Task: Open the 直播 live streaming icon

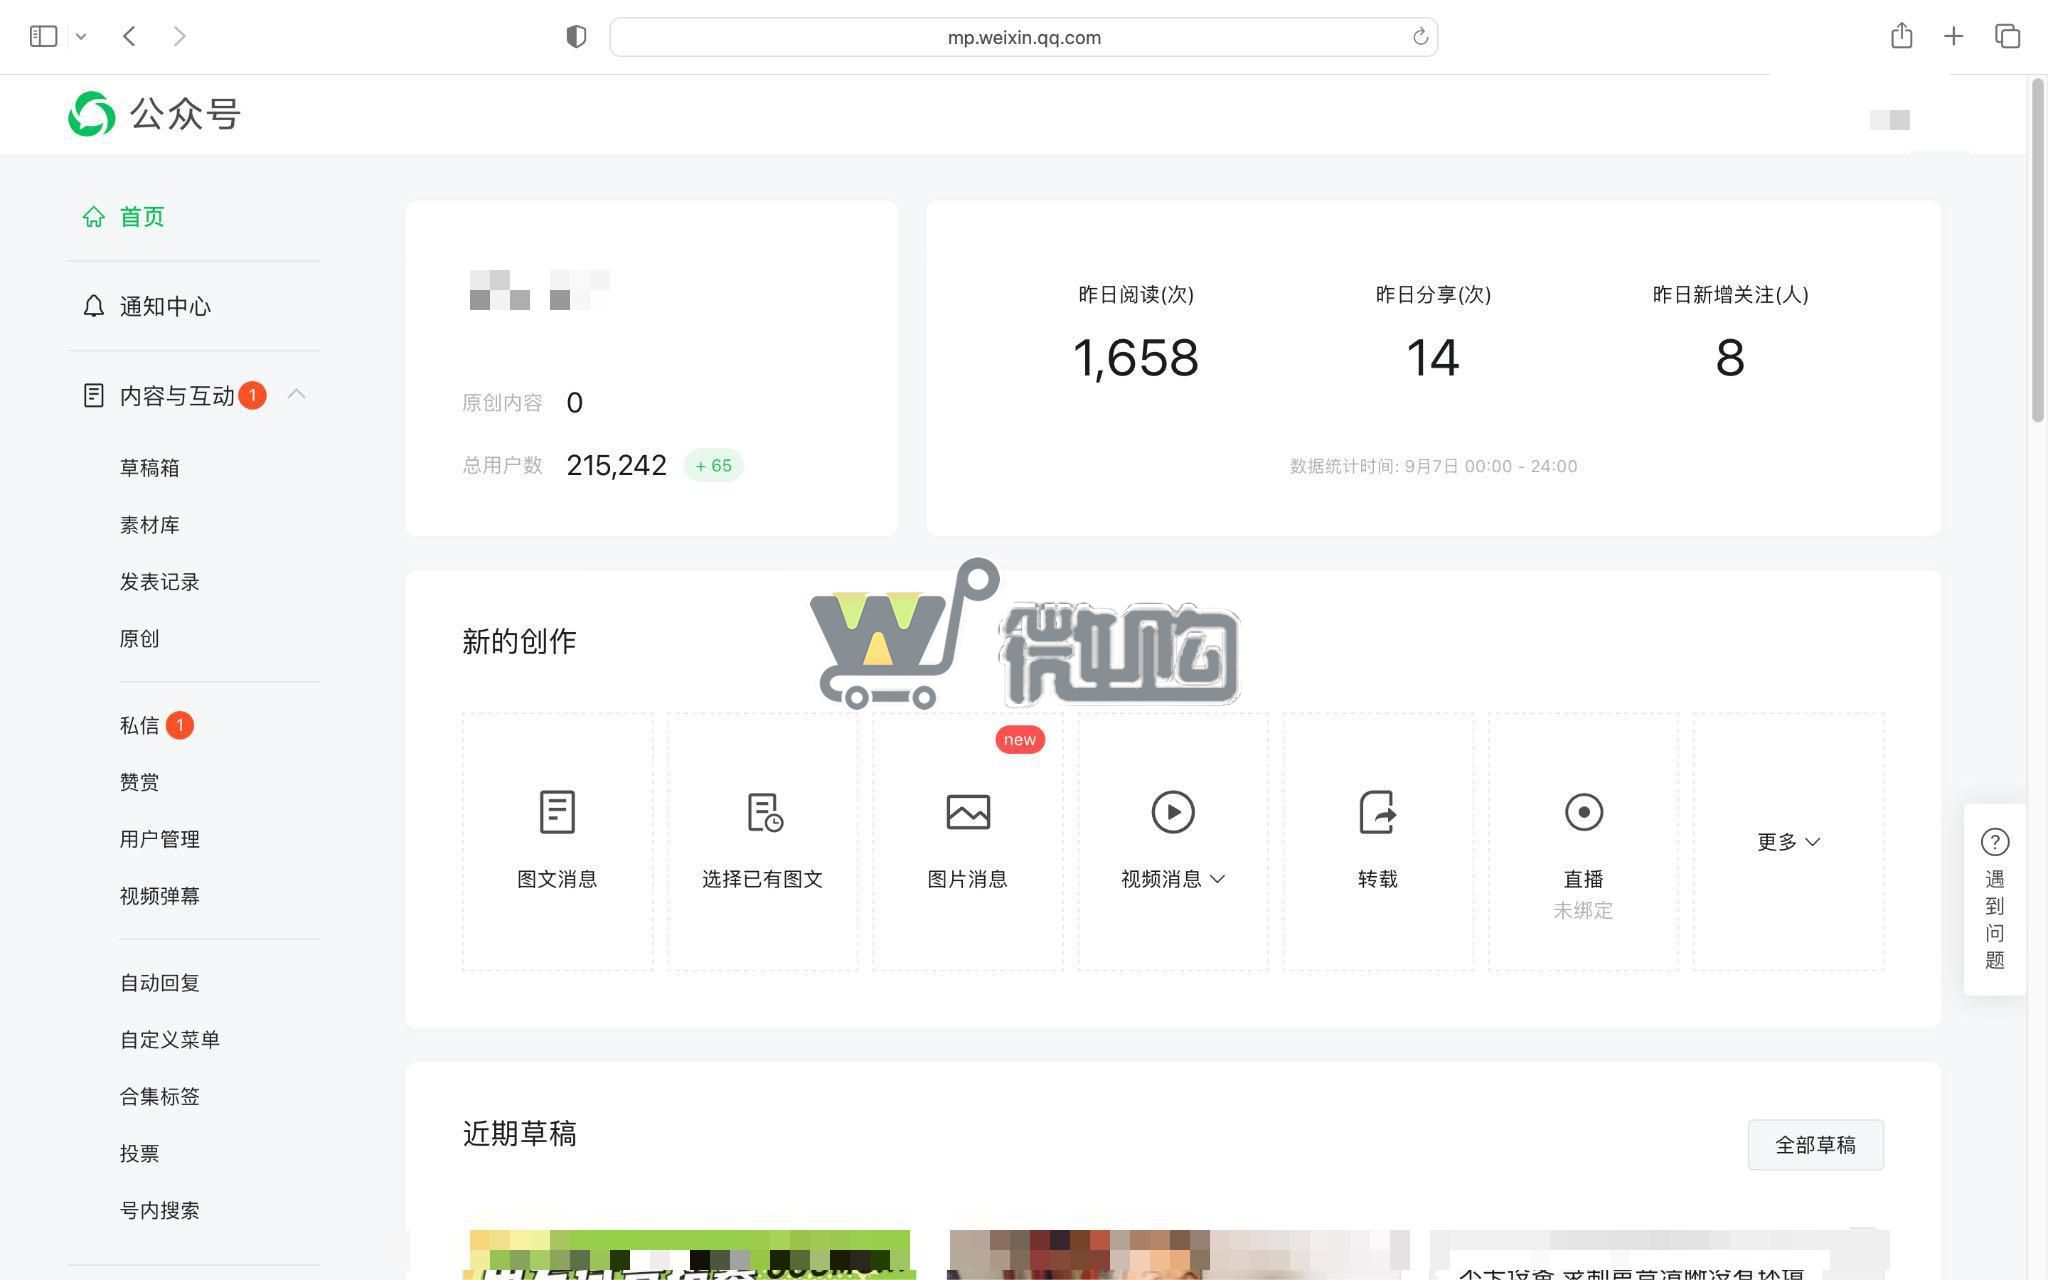Action: pos(1582,812)
